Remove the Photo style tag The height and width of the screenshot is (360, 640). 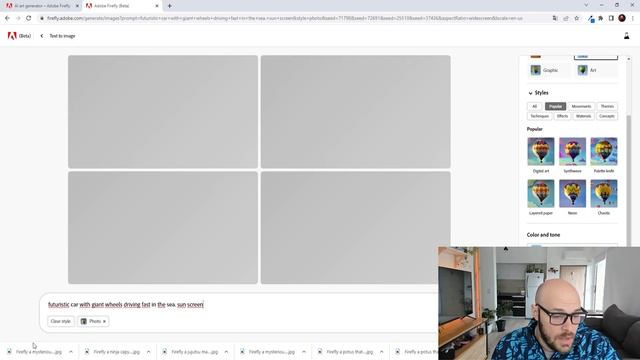(104, 322)
